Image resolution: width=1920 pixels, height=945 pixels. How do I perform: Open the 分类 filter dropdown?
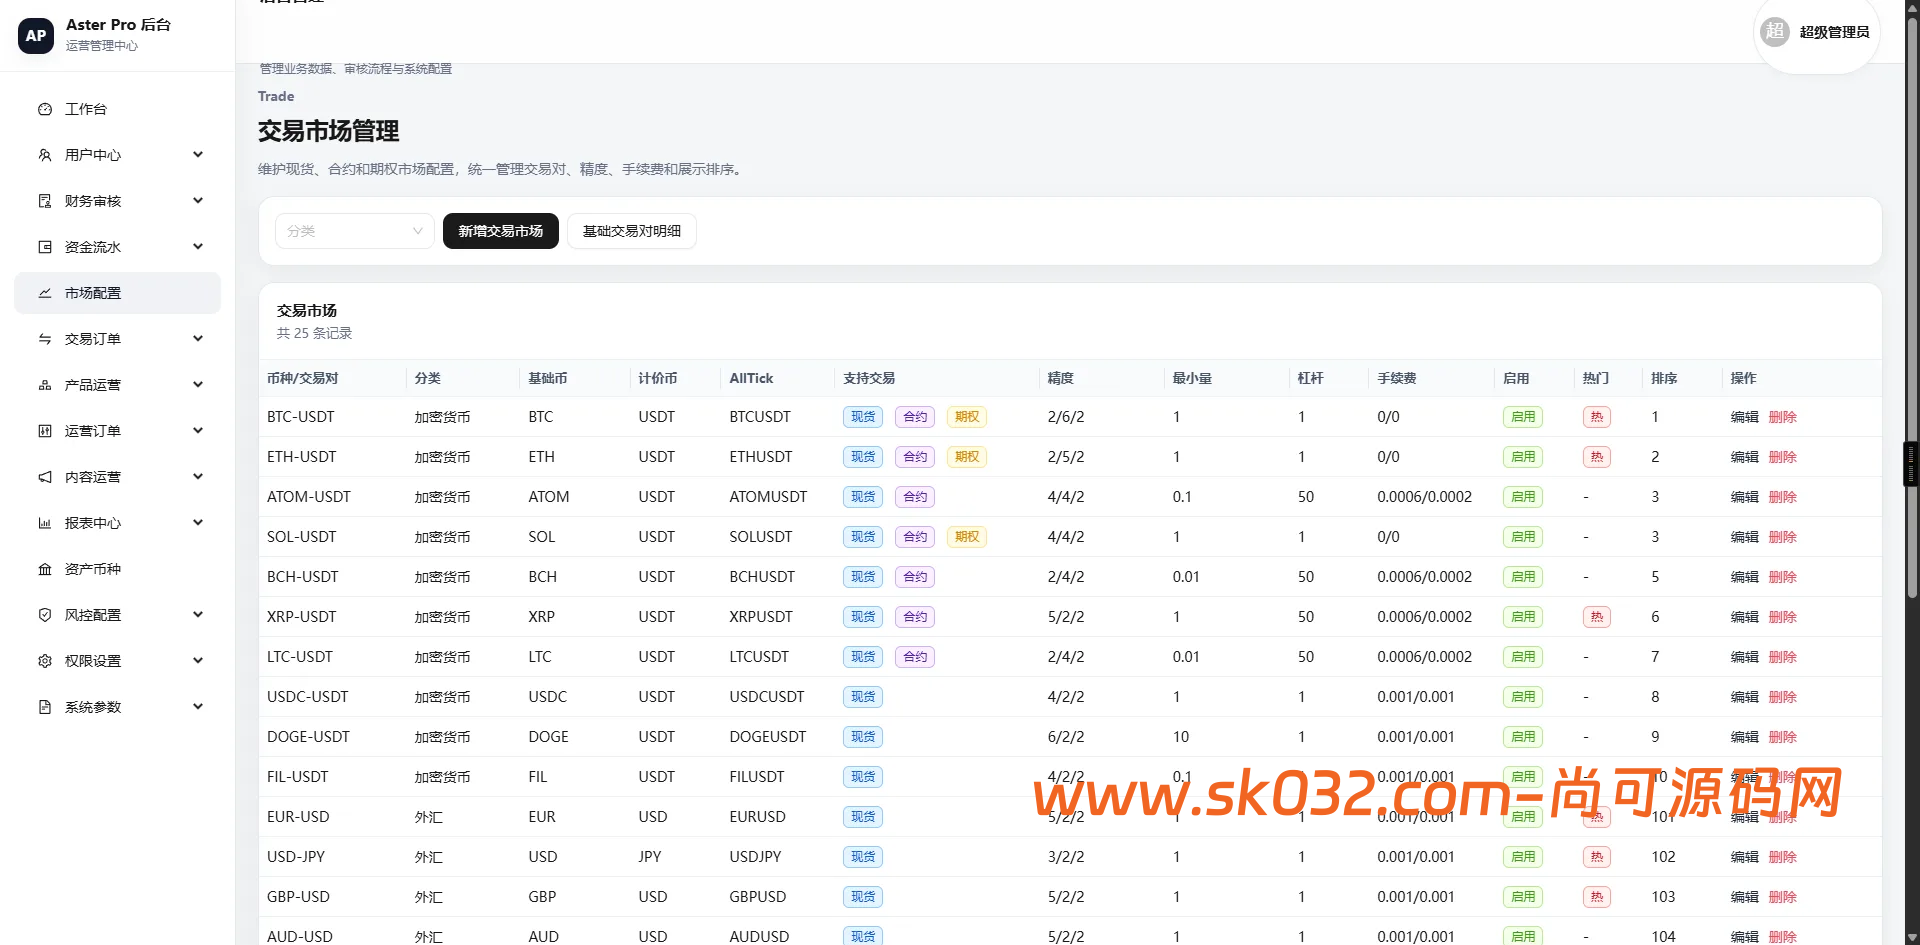(354, 231)
